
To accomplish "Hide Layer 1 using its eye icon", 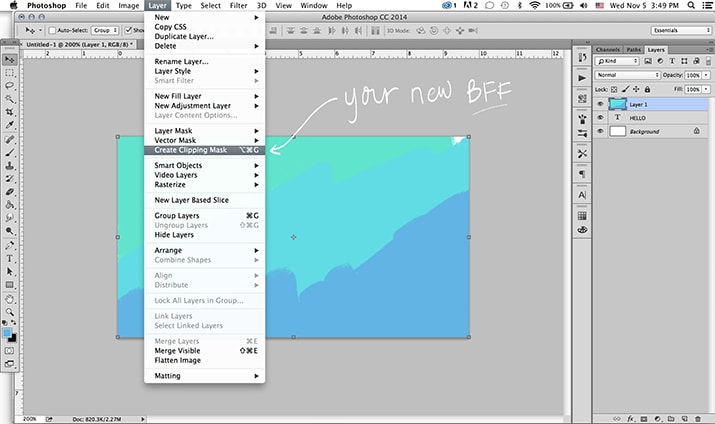I will point(601,104).
